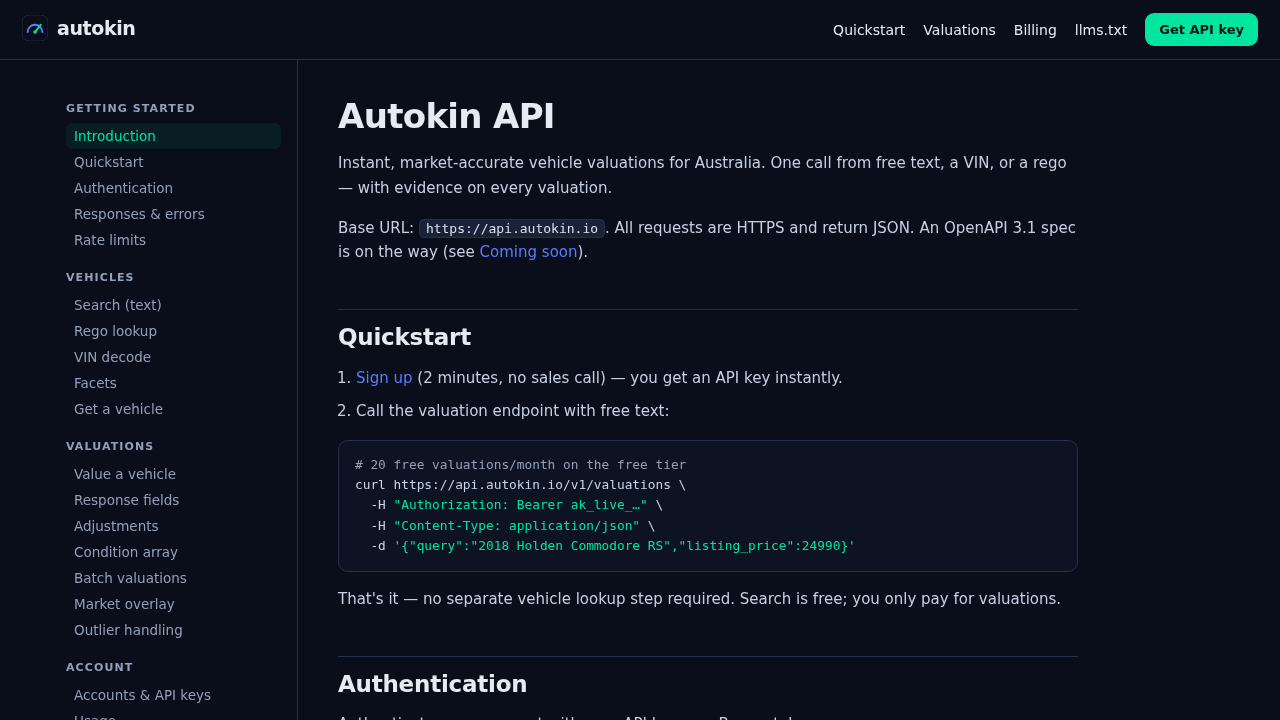1280x720 pixels.
Task: Open Responses & errors in sidebar
Action: click(x=173, y=214)
